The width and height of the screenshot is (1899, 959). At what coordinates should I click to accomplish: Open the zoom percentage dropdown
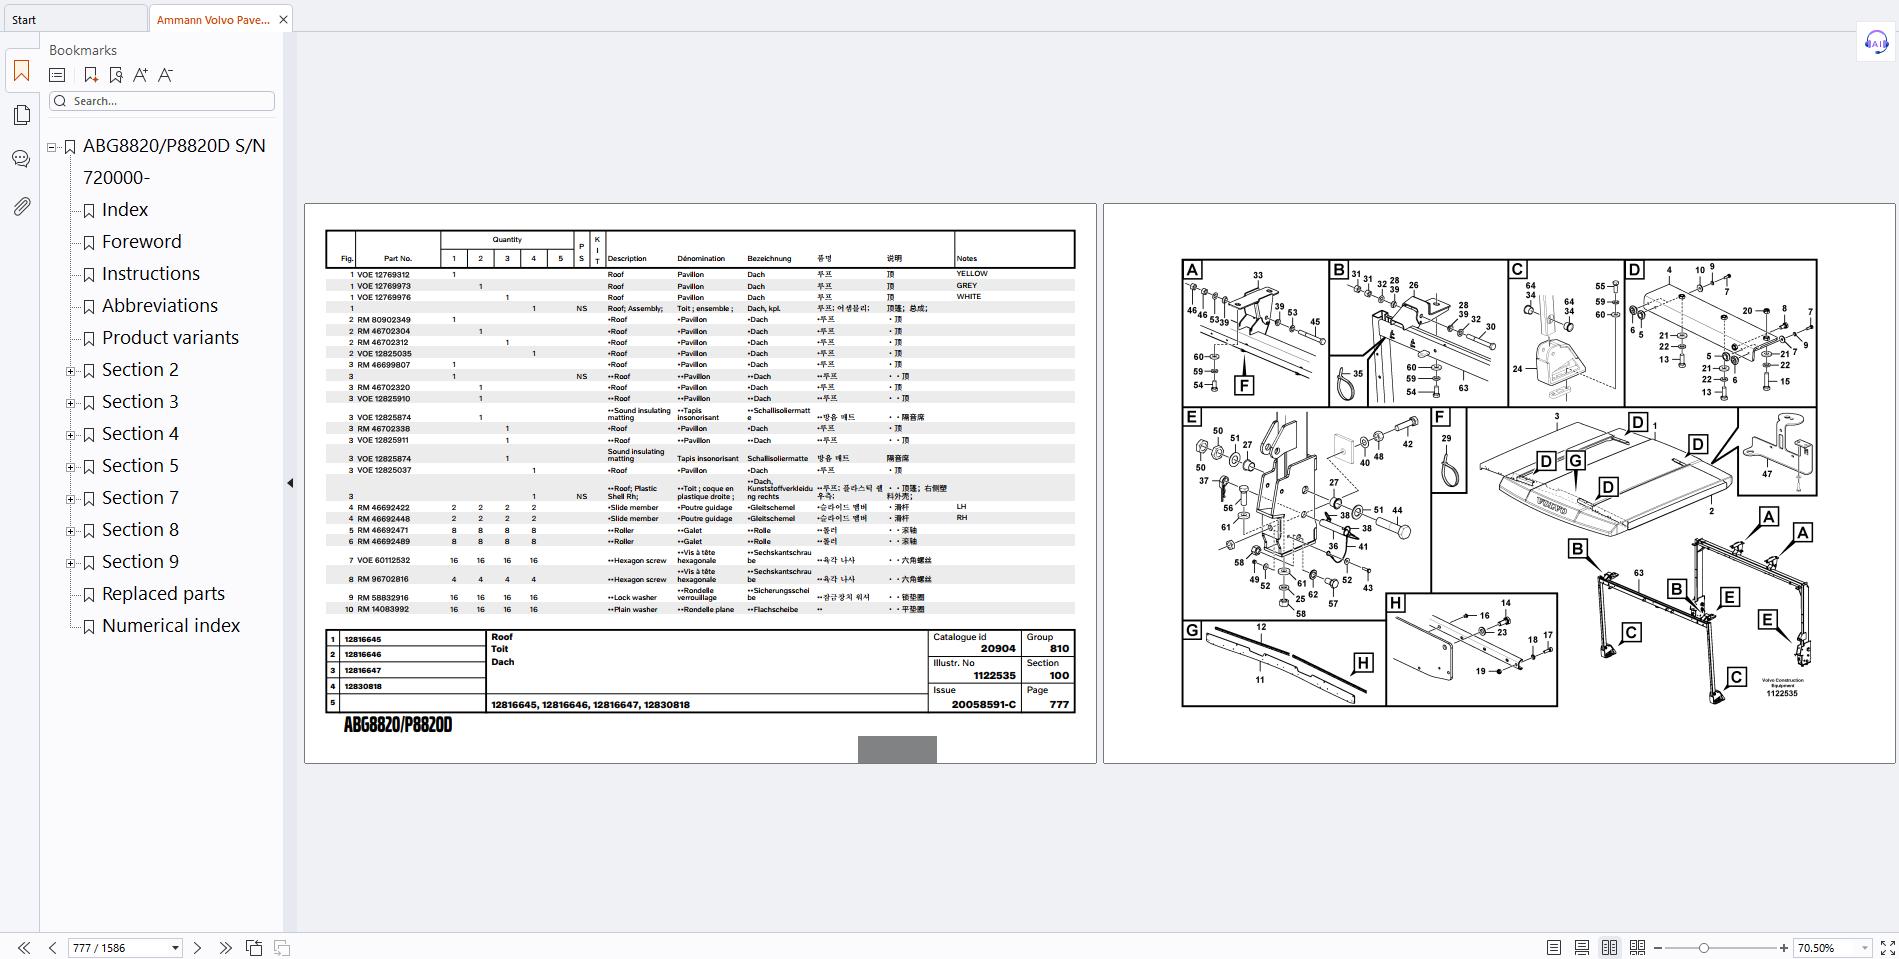coord(1865,947)
